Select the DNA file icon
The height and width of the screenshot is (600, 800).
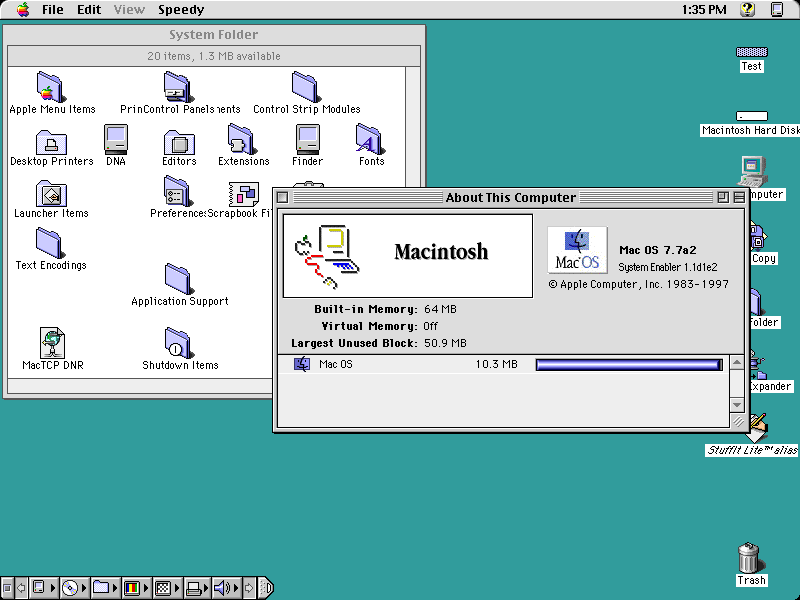pos(116,139)
